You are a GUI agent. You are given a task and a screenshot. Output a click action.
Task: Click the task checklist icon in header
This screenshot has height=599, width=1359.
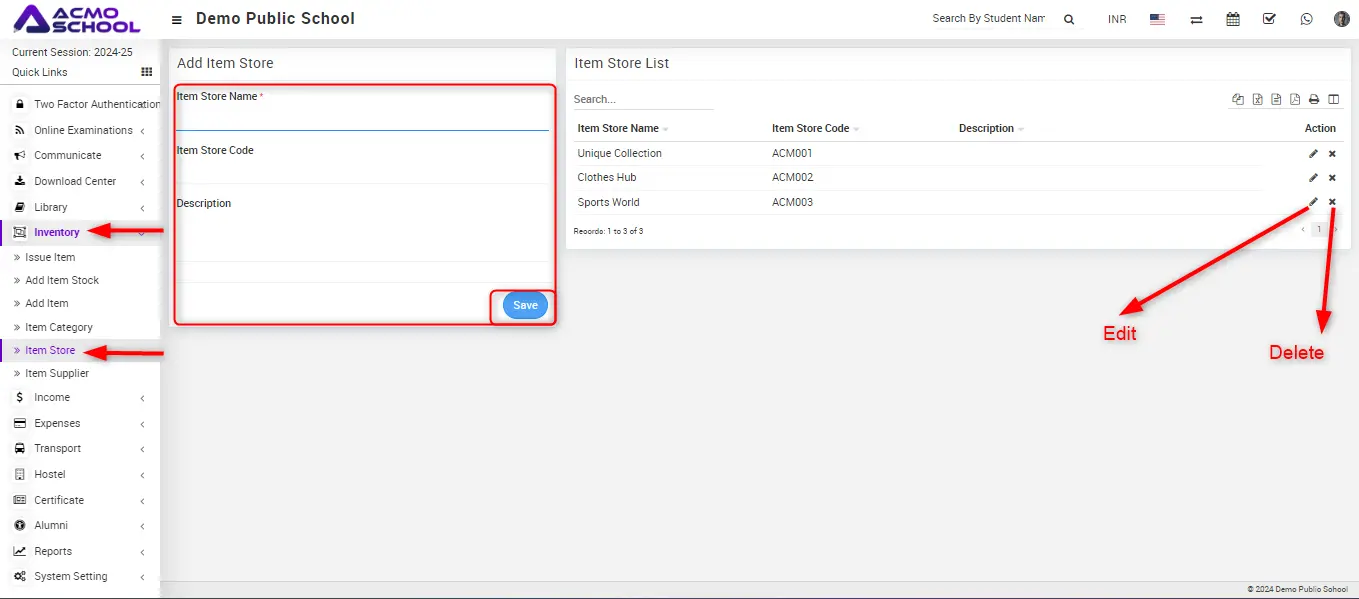(x=1269, y=19)
